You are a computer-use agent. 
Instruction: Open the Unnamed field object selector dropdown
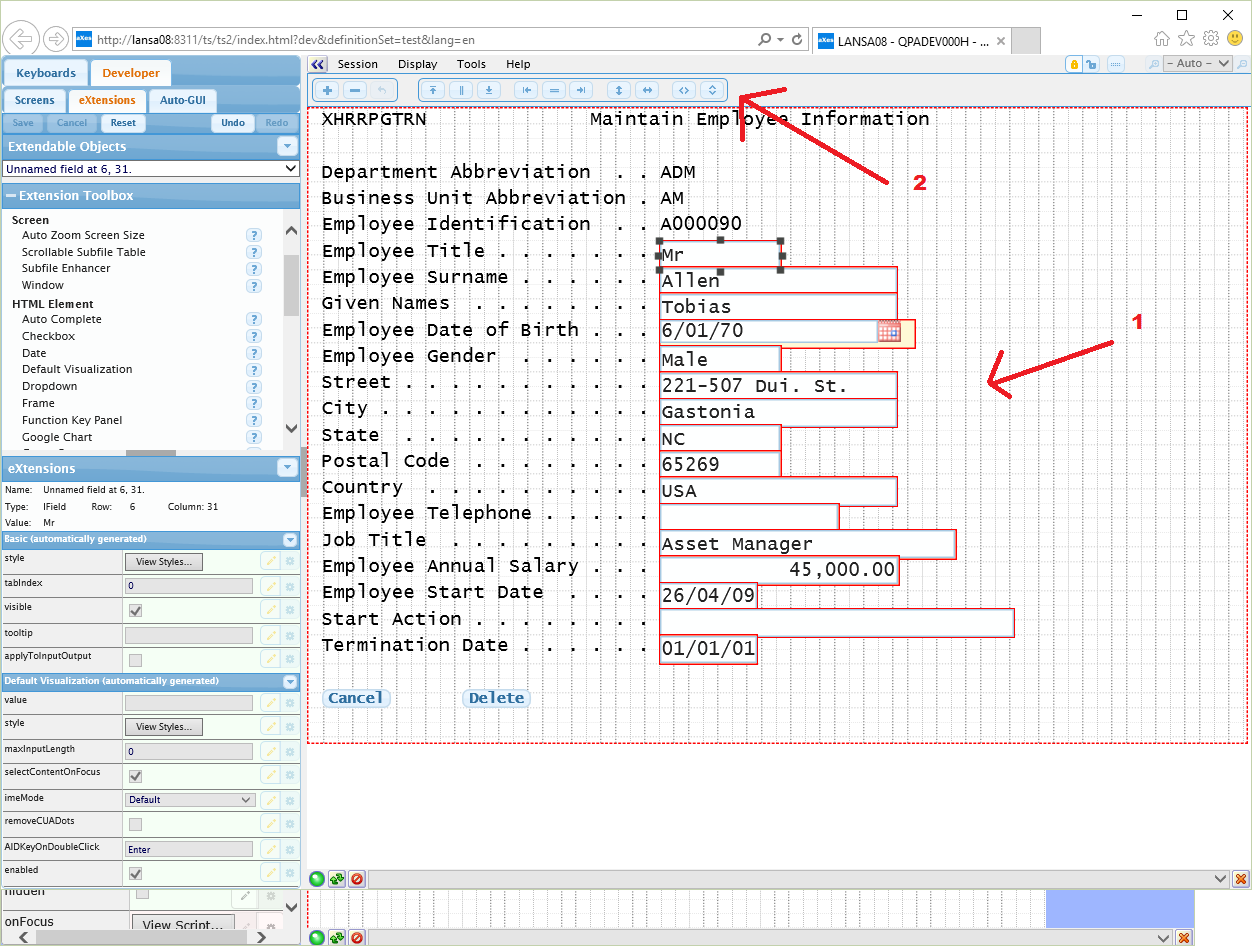(151, 170)
